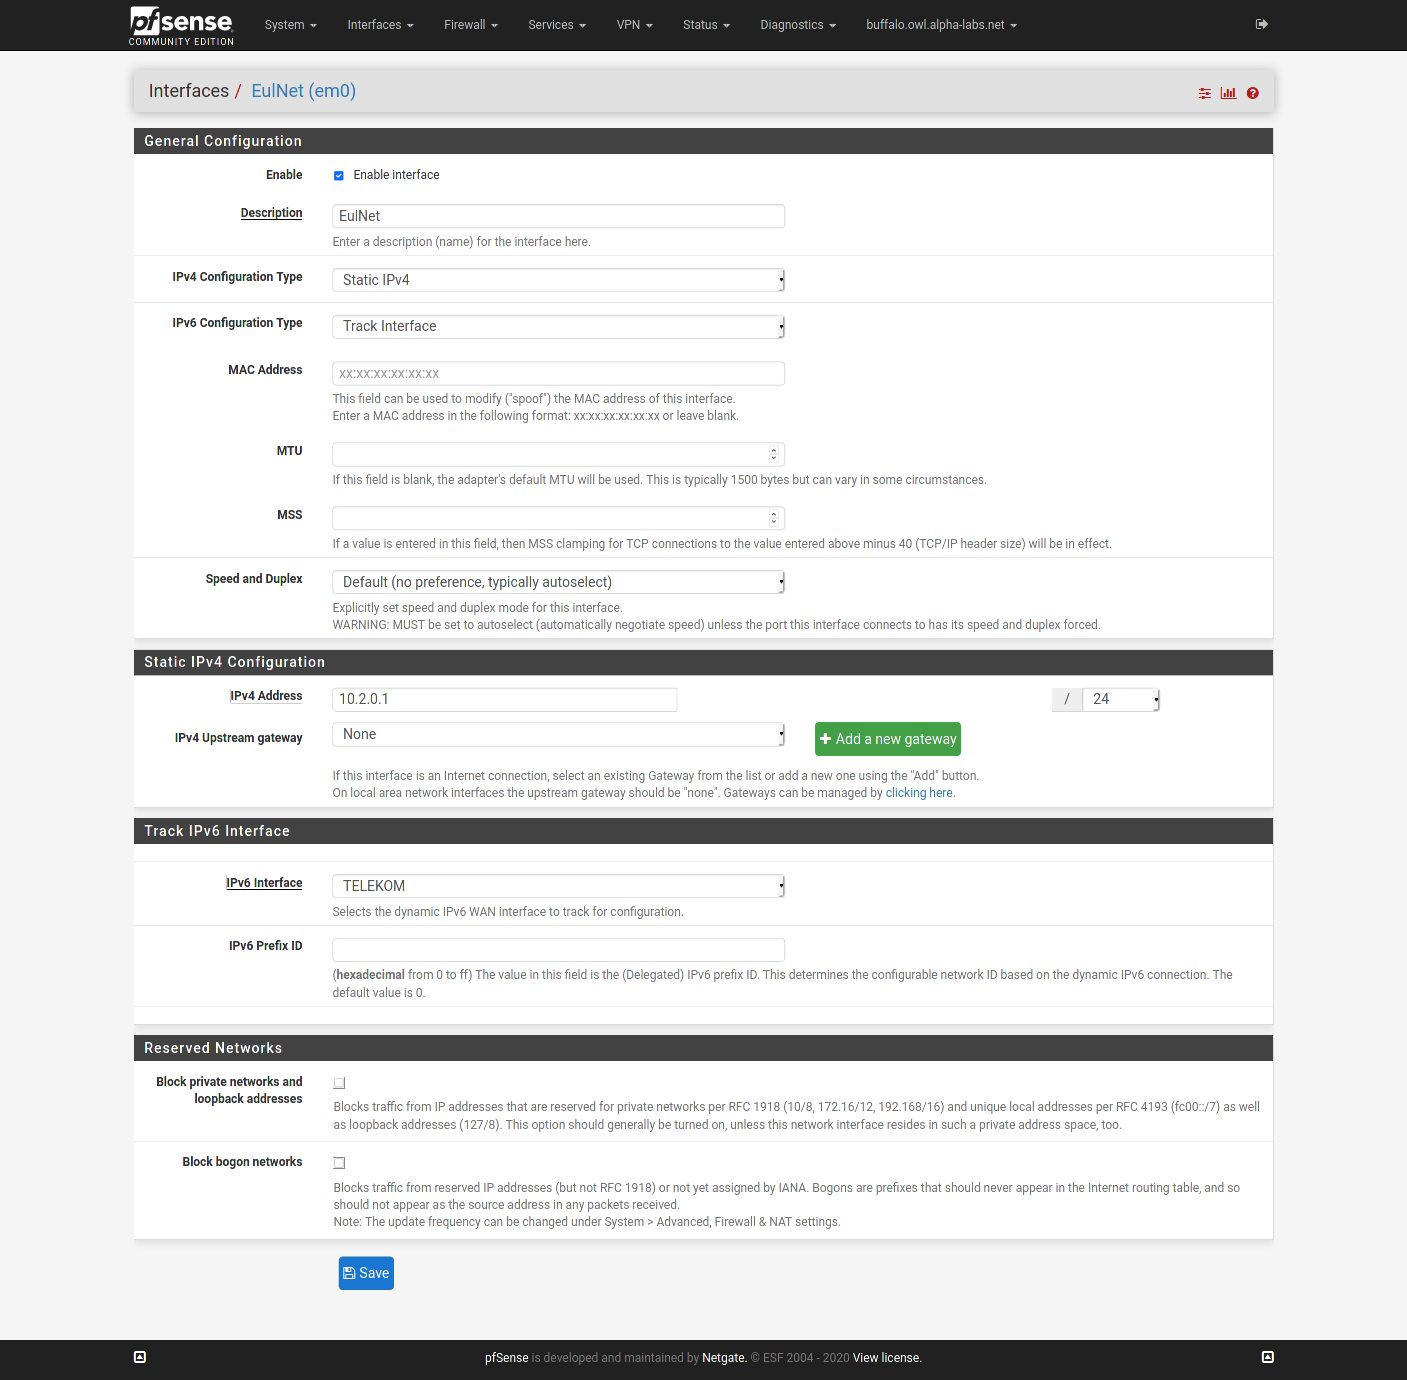This screenshot has height=1380, width=1407.
Task: Click pfSense link in footer
Action: (x=507, y=1358)
